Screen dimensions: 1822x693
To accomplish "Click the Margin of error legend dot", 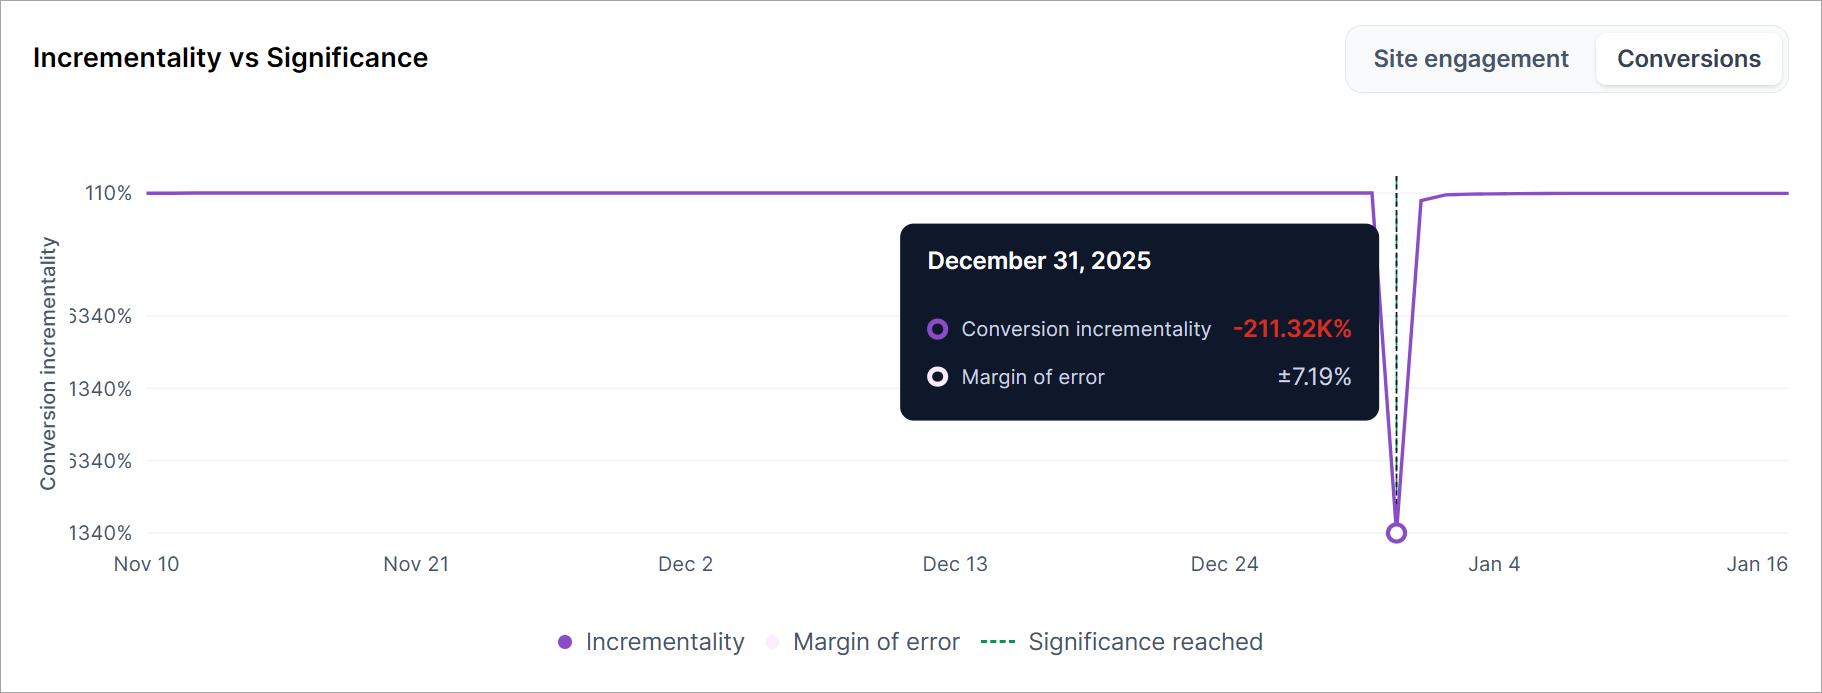I will pos(772,642).
